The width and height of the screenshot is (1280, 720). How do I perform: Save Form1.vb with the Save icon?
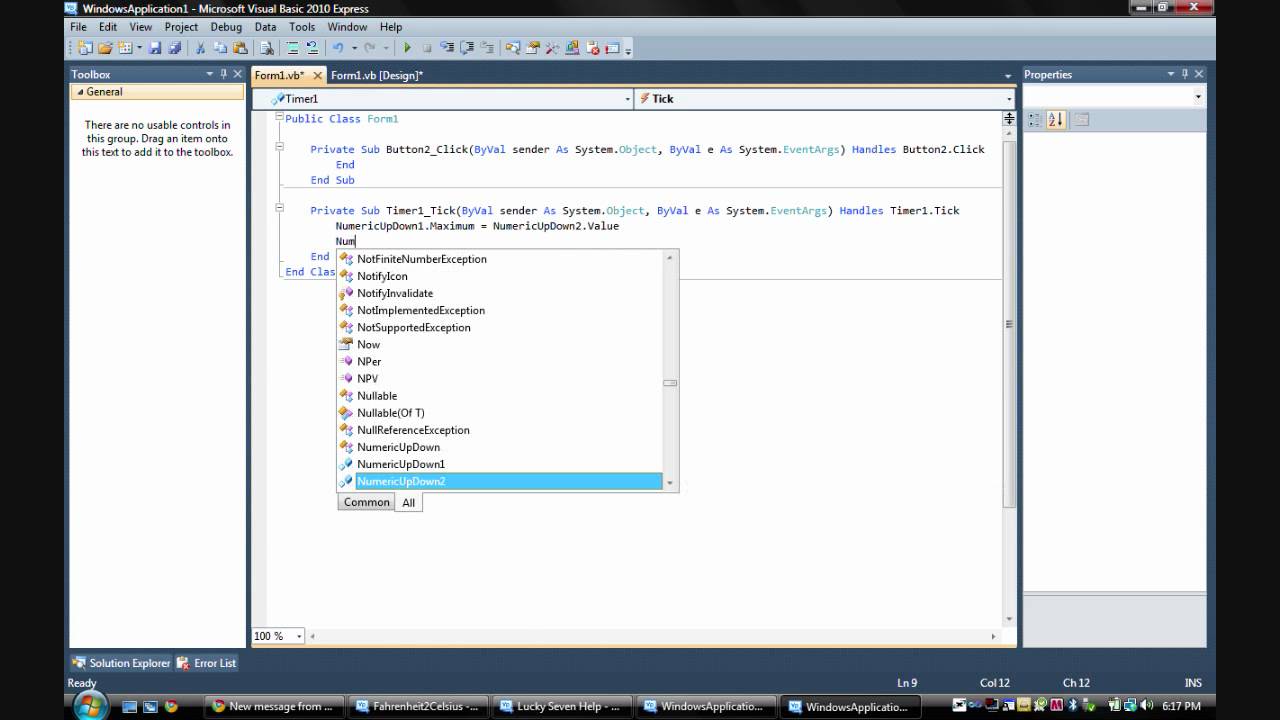(x=155, y=48)
